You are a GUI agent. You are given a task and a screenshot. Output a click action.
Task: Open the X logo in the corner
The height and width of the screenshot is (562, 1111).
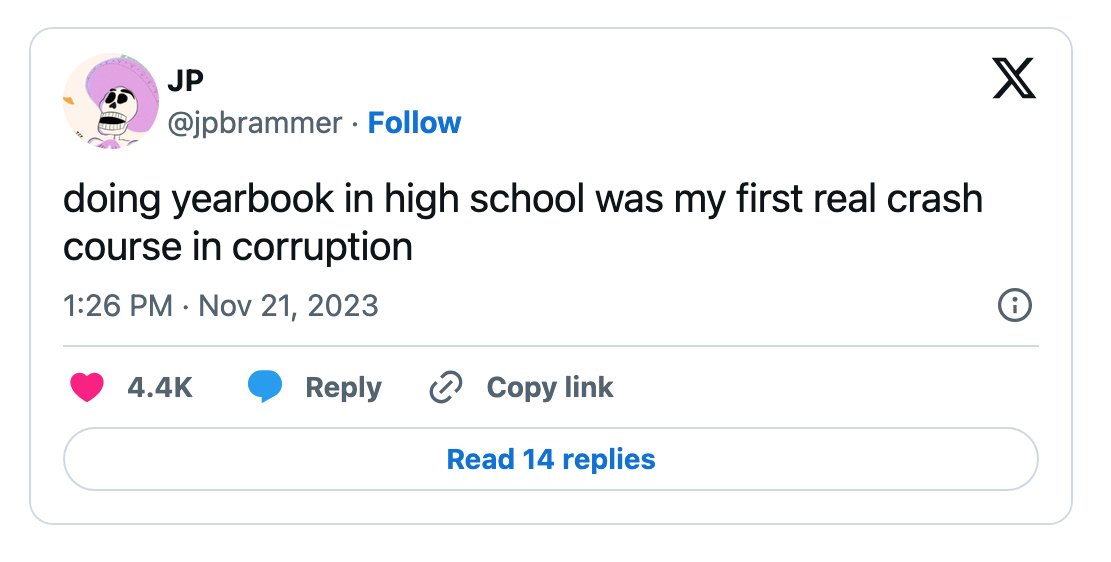pyautogui.click(x=1013, y=78)
